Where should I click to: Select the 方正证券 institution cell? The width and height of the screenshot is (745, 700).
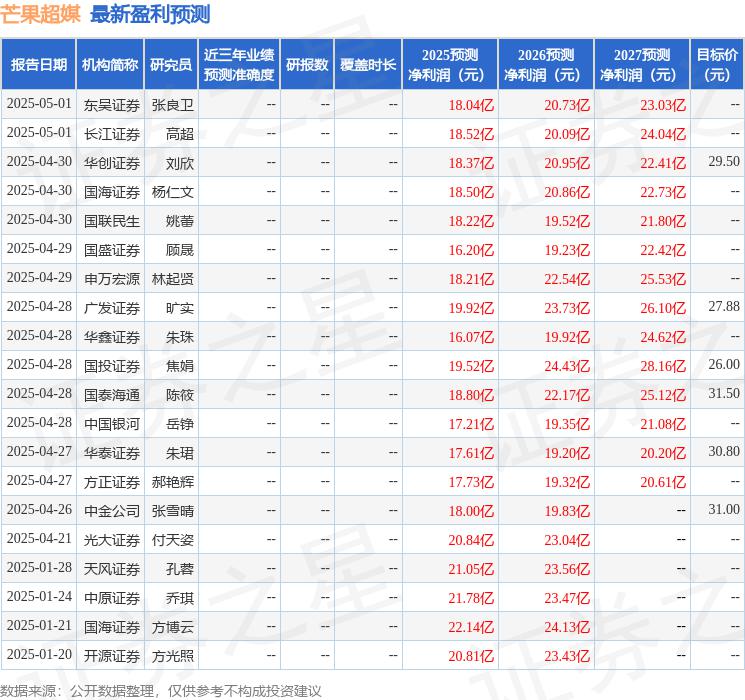[x=112, y=482]
